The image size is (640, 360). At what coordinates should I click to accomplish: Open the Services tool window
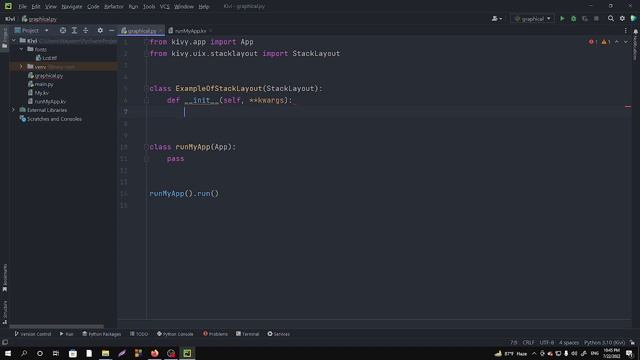pos(278,334)
